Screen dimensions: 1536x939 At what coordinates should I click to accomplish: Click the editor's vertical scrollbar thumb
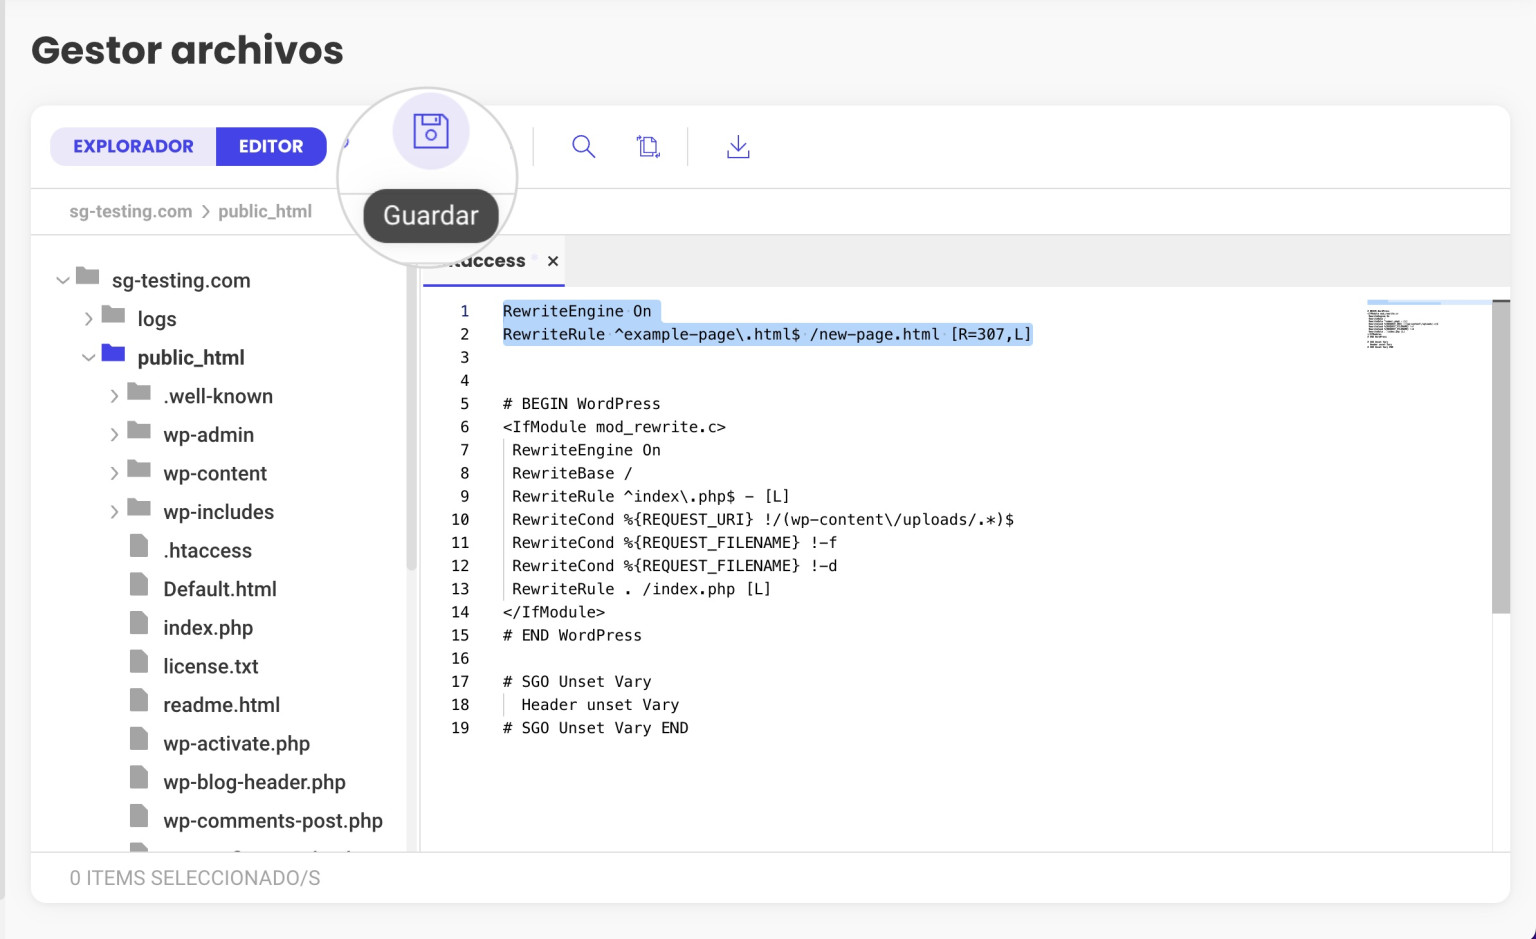click(1501, 457)
